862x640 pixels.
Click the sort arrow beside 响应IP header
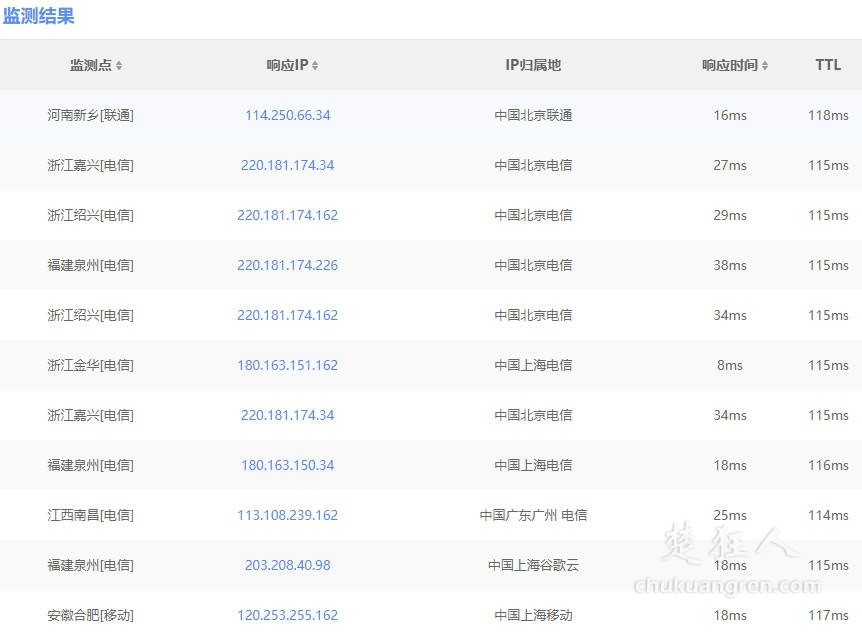tap(314, 65)
